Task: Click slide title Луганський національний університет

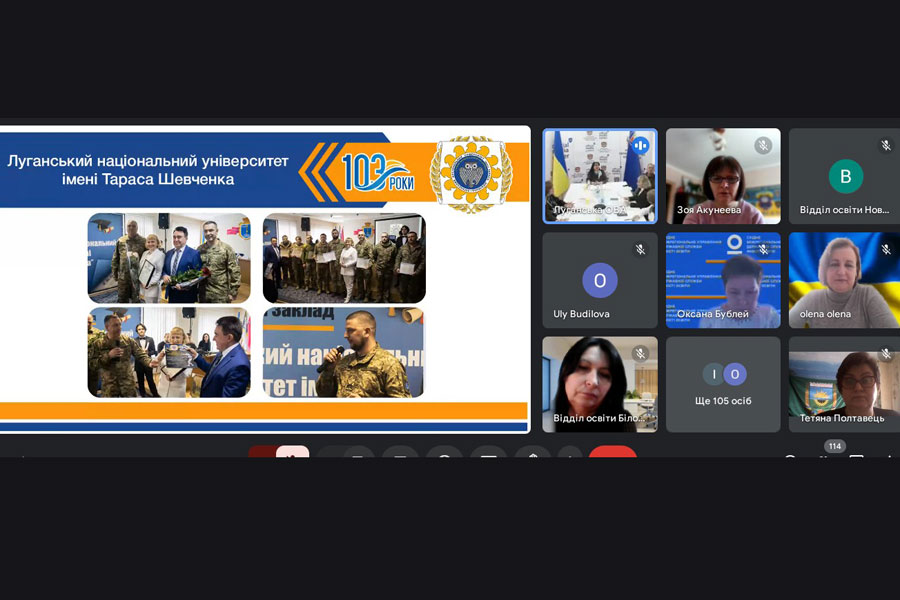Action: click(x=148, y=161)
